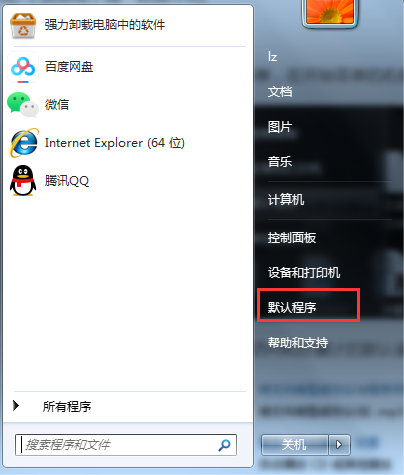Open WeChat via its green chat-bubble icon
Image resolution: width=404 pixels, height=475 pixels.
coord(23,105)
